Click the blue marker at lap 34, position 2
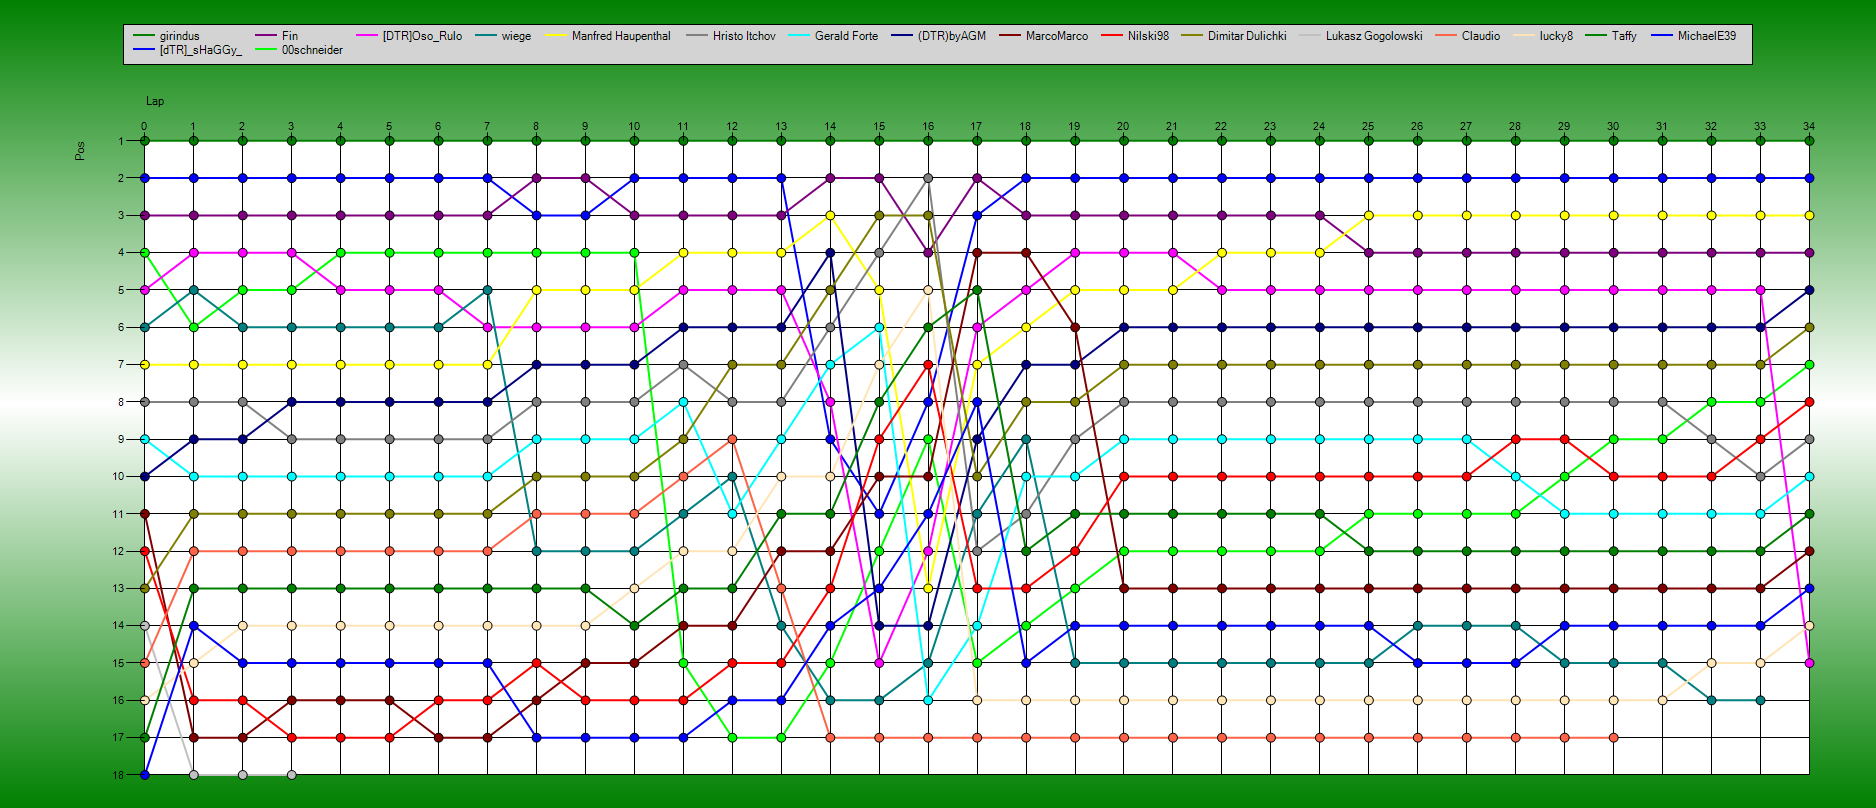 pos(1809,178)
